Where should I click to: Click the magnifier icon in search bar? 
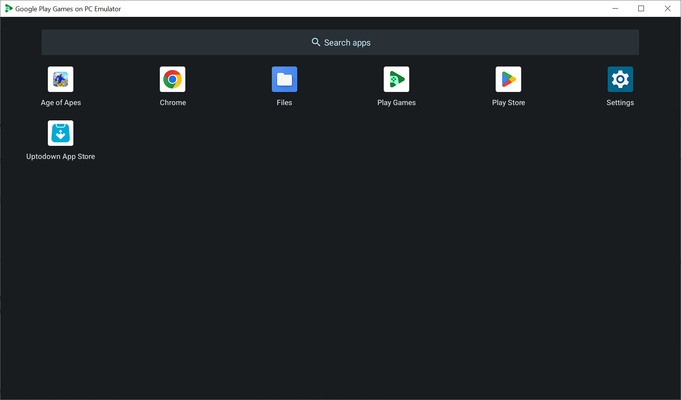coord(316,42)
